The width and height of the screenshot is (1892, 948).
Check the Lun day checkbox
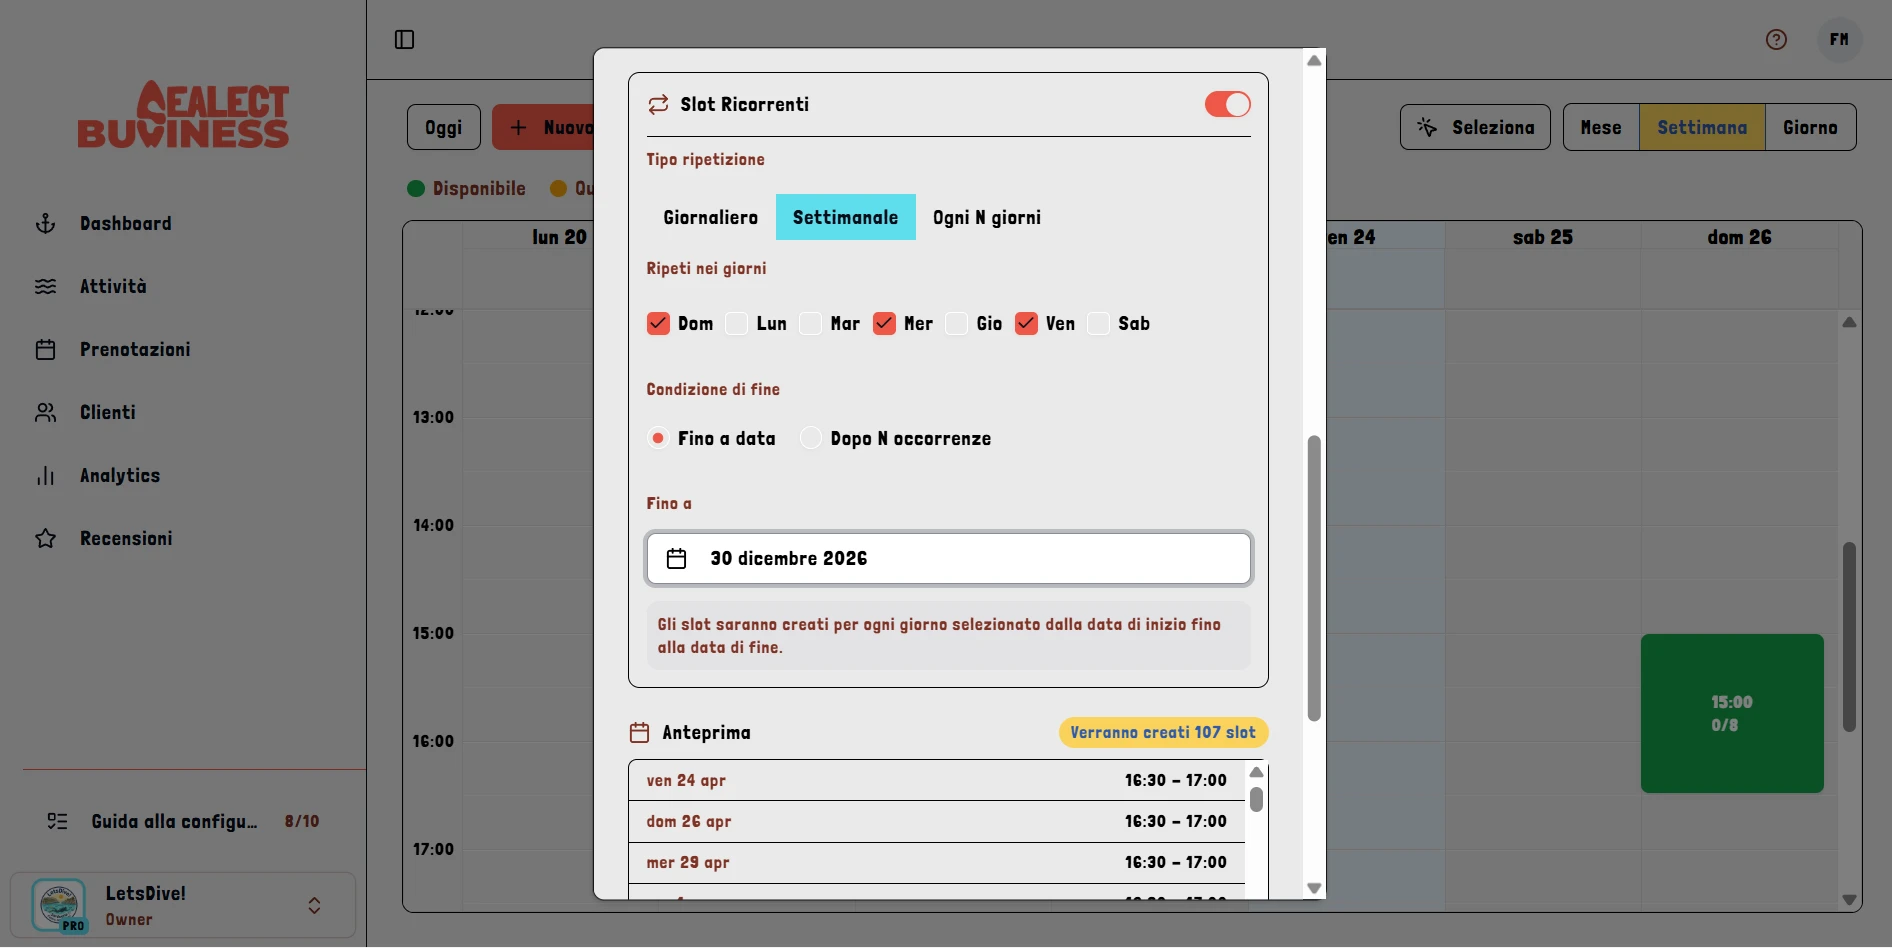[736, 323]
